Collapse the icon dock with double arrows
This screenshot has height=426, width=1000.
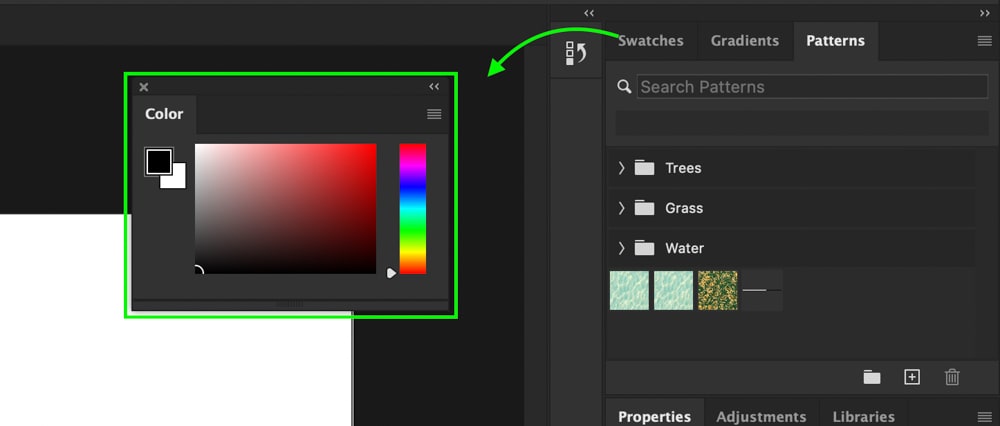(589, 13)
